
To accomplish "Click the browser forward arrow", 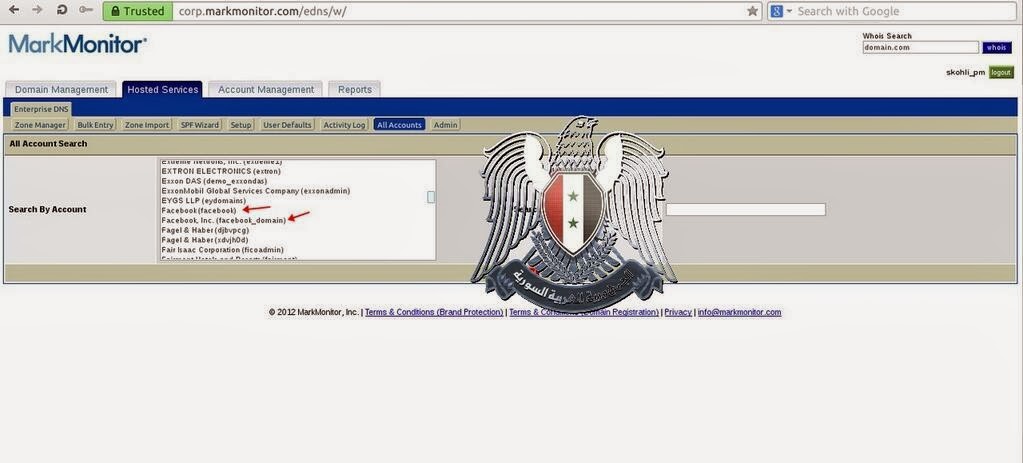I will [38, 10].
